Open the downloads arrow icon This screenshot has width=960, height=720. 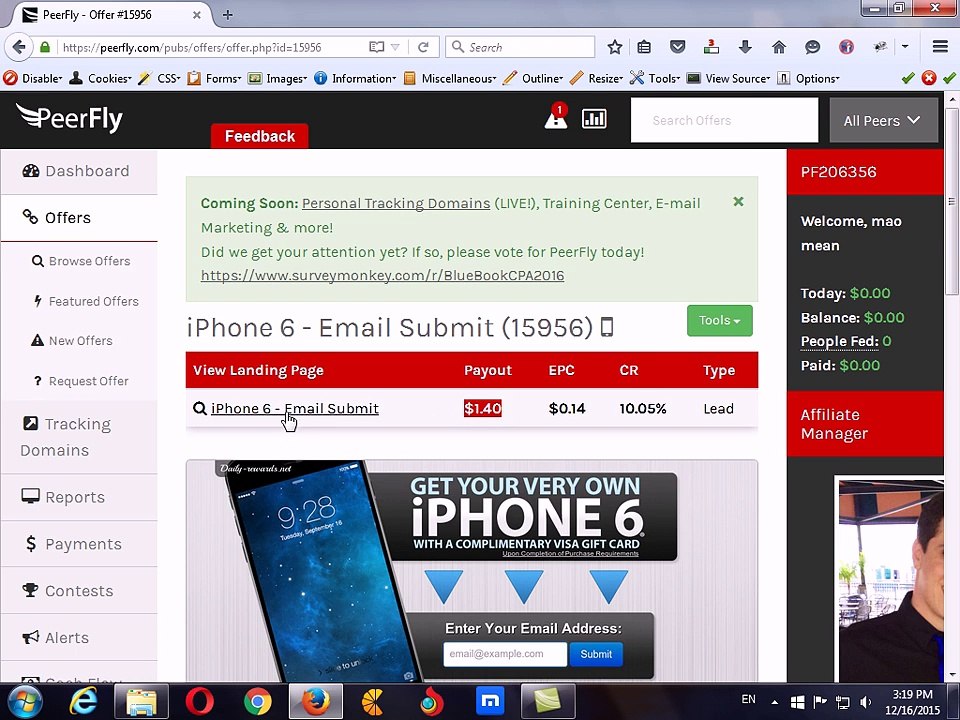[x=745, y=47]
